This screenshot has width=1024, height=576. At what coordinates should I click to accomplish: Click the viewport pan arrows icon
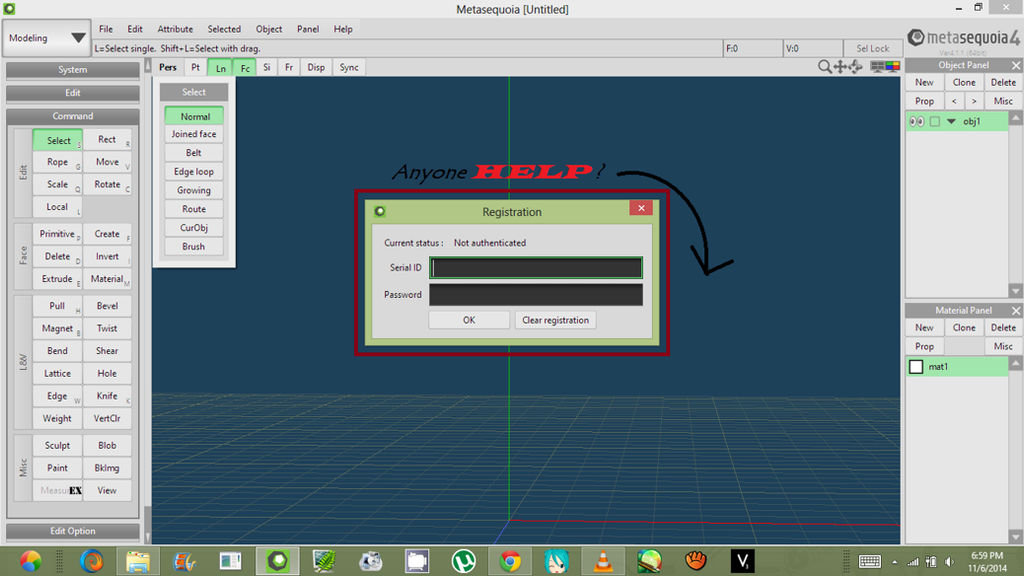click(x=841, y=67)
